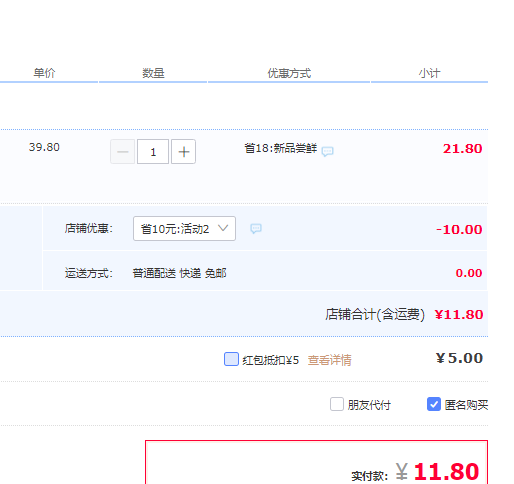
Task: Click the 小计 column header
Action: (429, 73)
